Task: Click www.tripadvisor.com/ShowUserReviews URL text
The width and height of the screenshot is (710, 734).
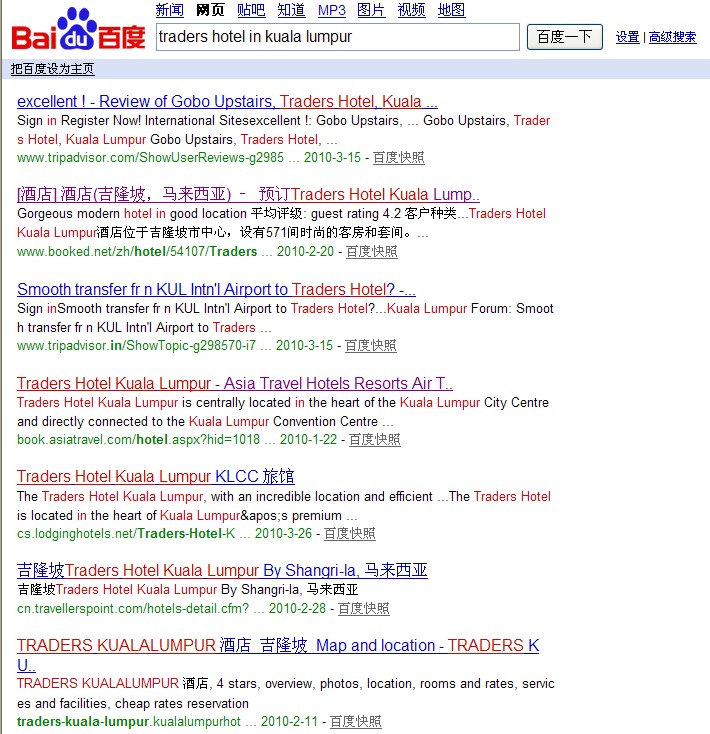Action: [x=150, y=157]
